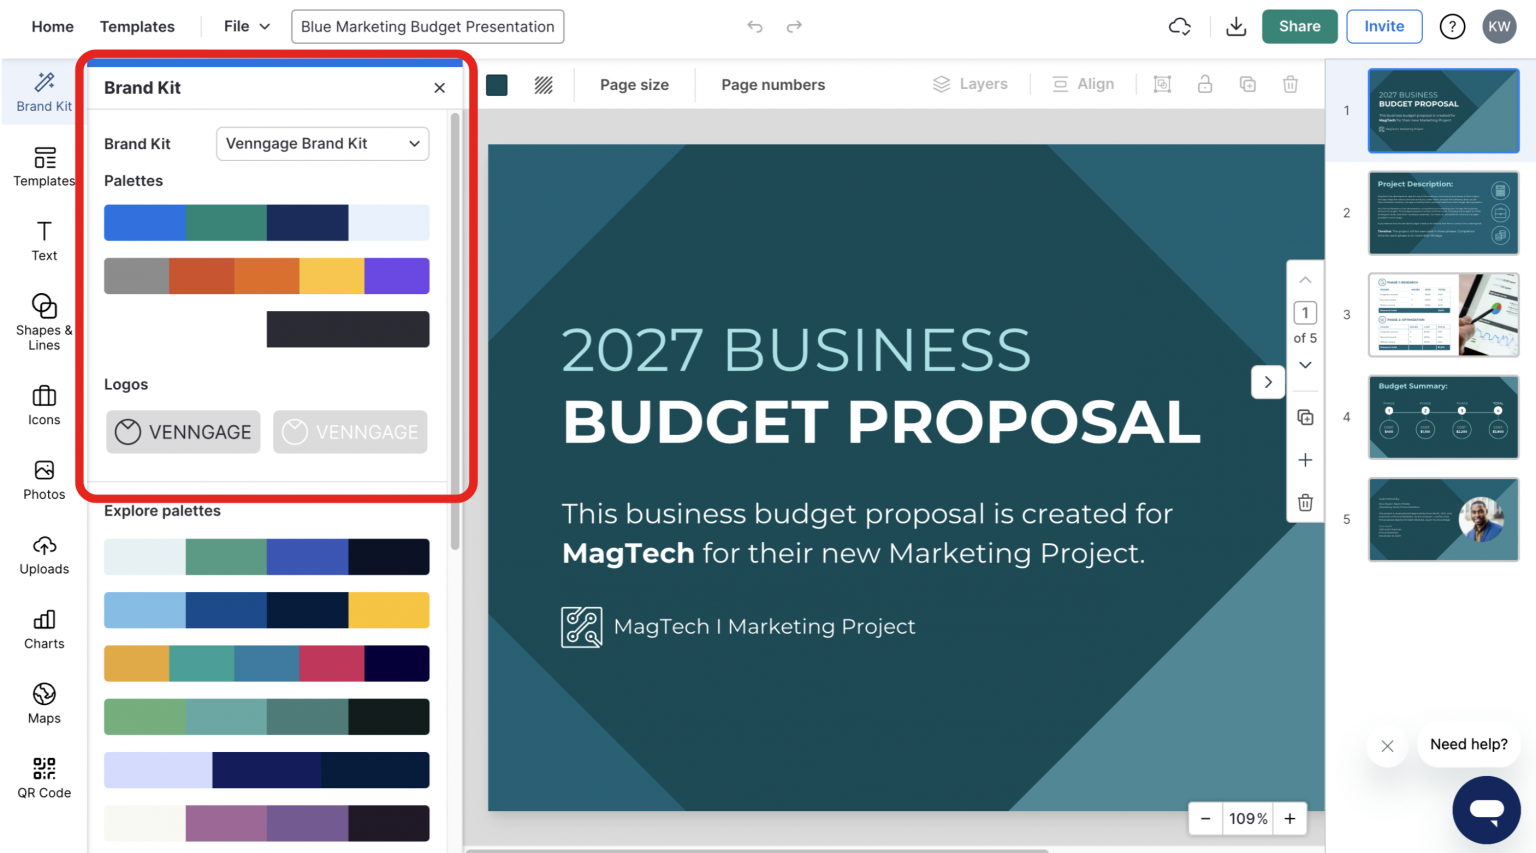Open the Uploads panel
1536x853 pixels.
coord(43,555)
